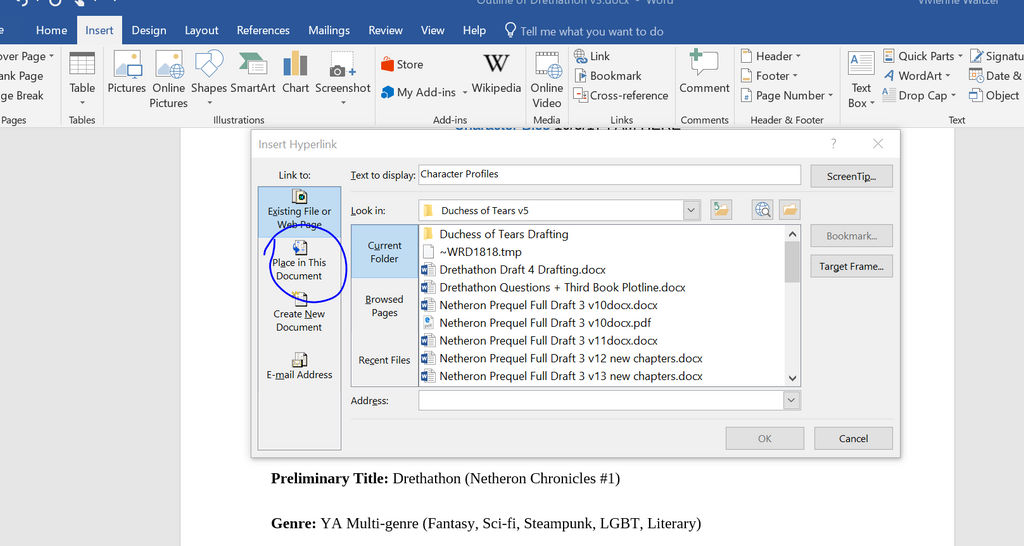The height and width of the screenshot is (546, 1024).
Task: Open the Page Number dropdown
Action: (x=788, y=95)
